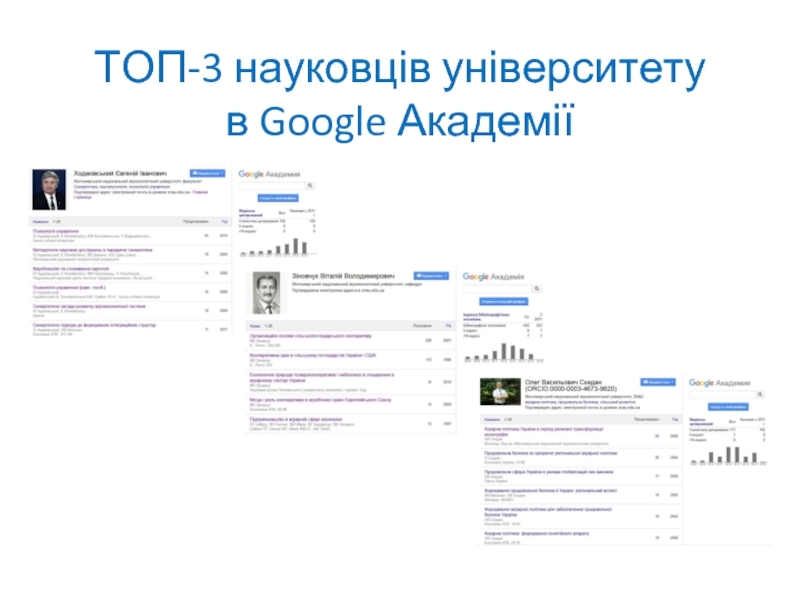Open Зіновчук's article "Економічна природа псевдокооперативів"

pos(322,377)
